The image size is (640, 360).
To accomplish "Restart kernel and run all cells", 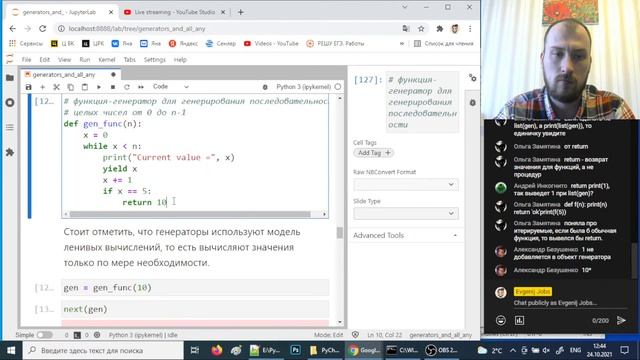I will [141, 87].
